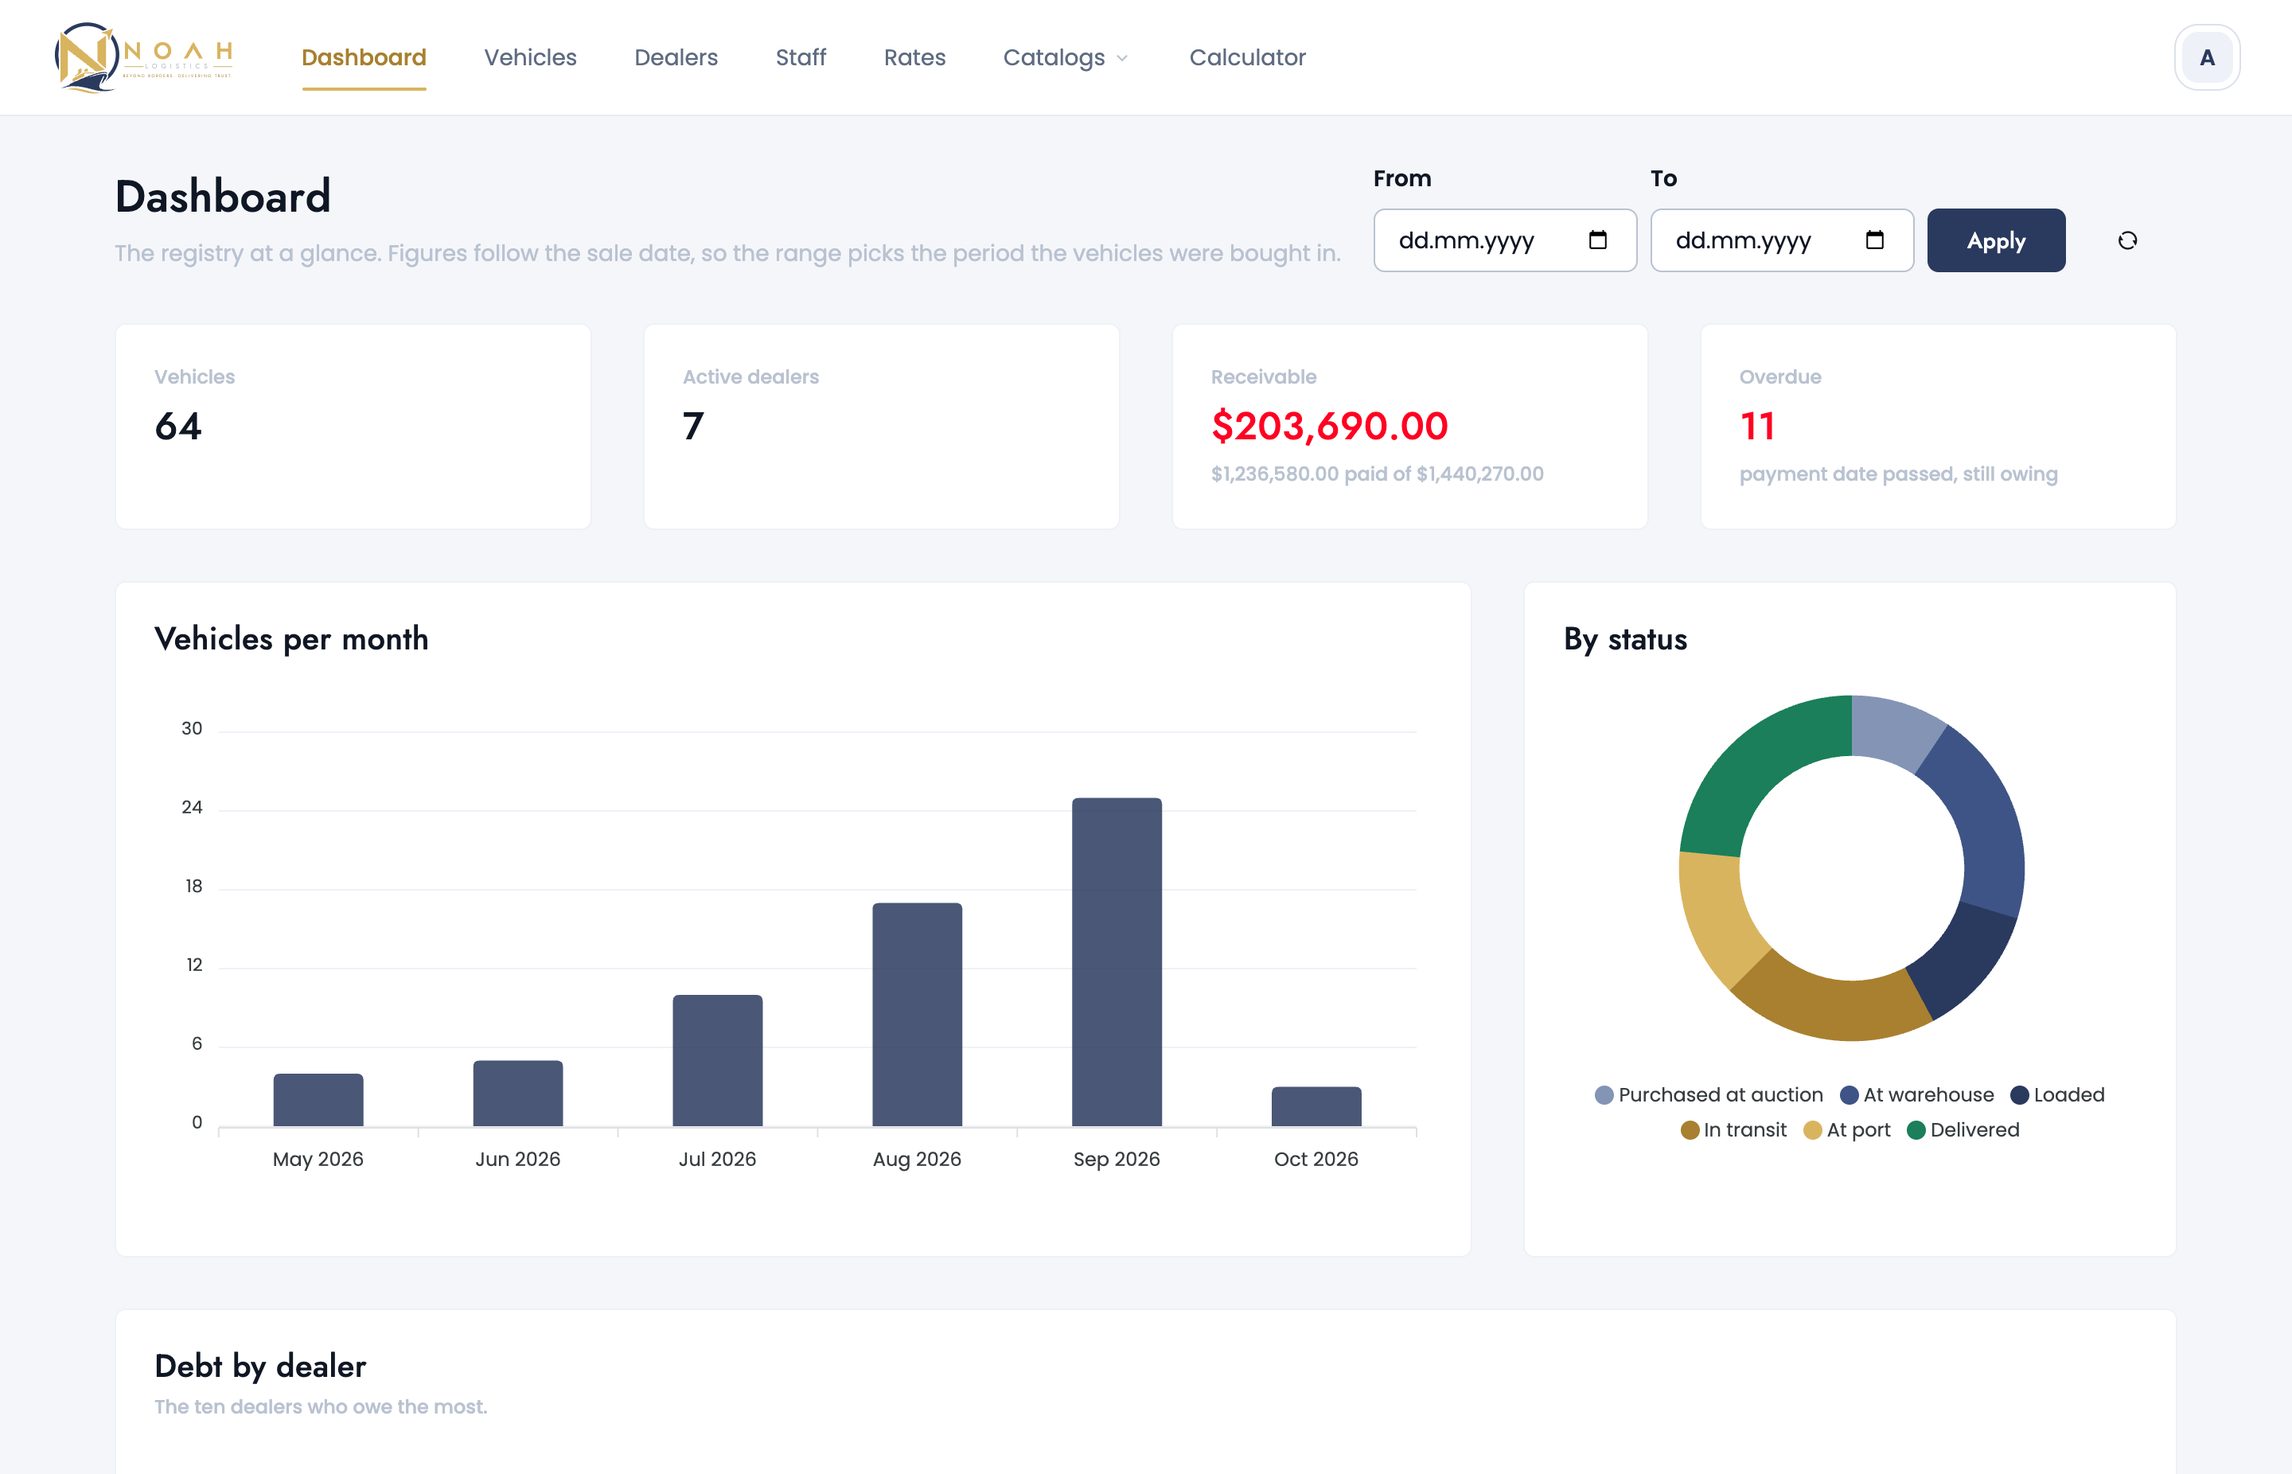2292x1474 pixels.
Task: Toggle Purchased at auction legend item
Action: (x=1708, y=1095)
